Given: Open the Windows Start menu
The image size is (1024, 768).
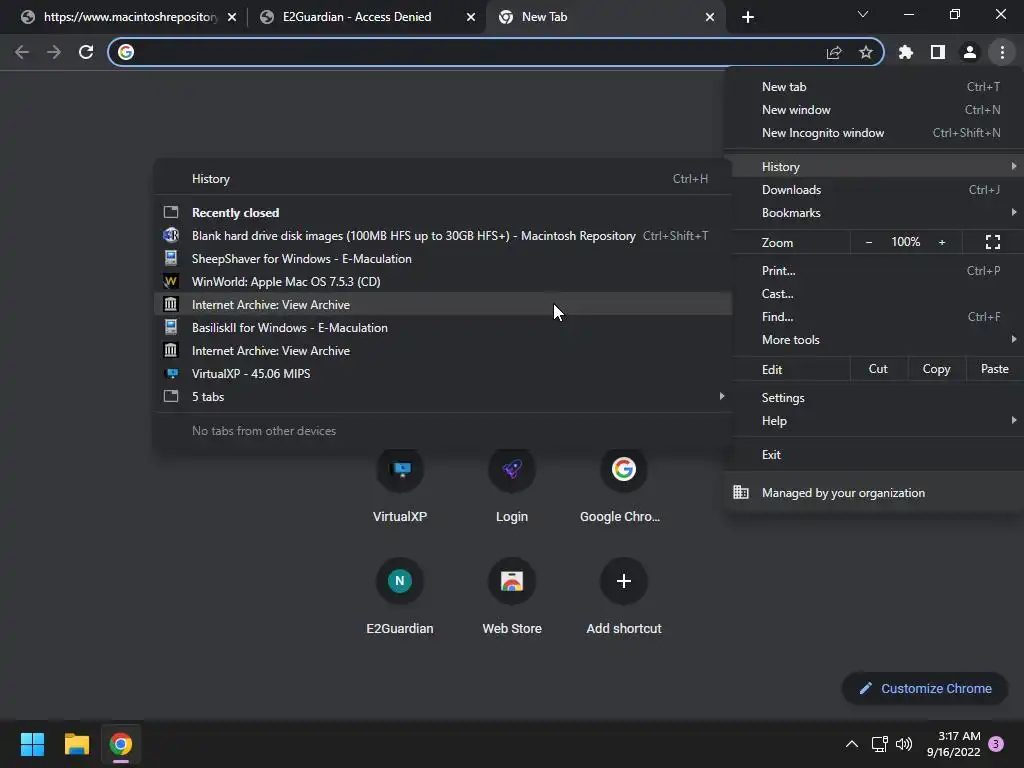Looking at the screenshot, I should pos(32,744).
